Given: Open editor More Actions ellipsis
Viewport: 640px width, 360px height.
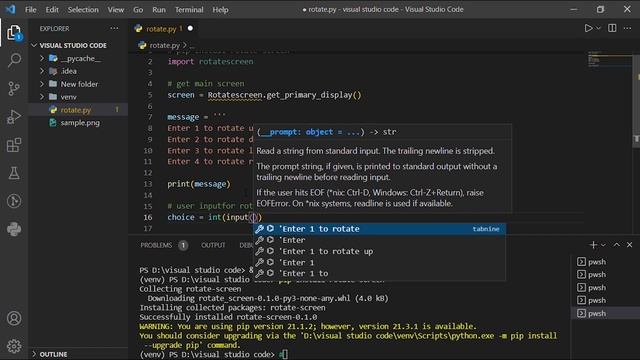Looking at the screenshot, I should [x=628, y=28].
